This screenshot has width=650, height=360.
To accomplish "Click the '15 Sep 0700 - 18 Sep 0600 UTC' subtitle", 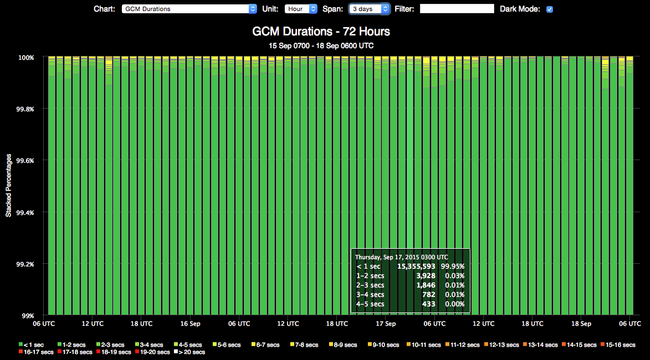I will click(320, 46).
